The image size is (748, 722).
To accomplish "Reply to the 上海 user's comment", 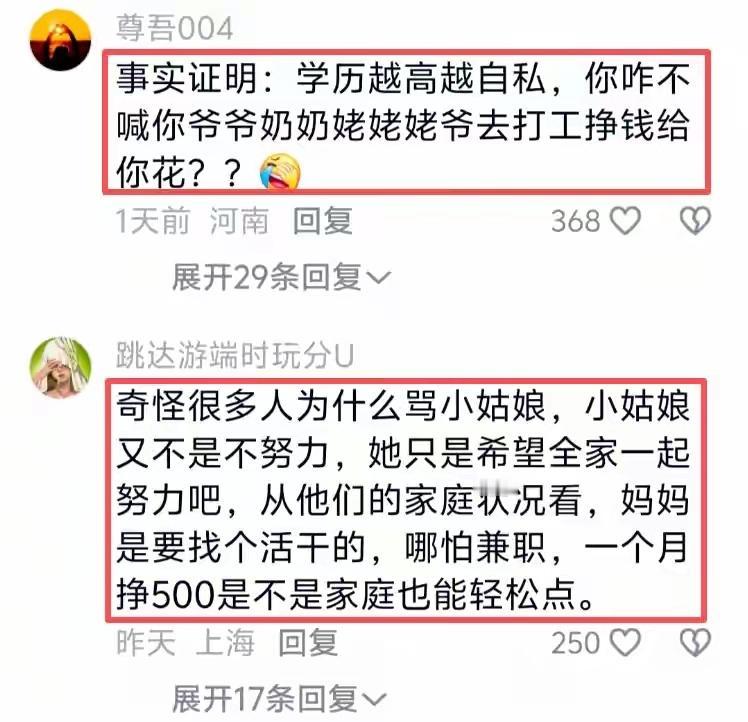I will click(308, 642).
